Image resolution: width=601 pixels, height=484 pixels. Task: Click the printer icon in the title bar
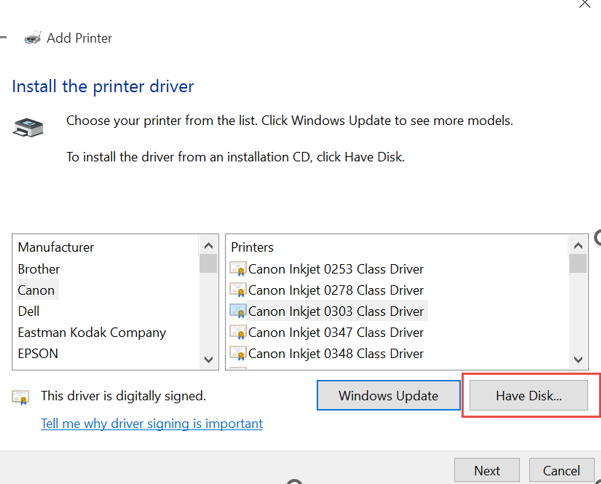click(x=33, y=38)
